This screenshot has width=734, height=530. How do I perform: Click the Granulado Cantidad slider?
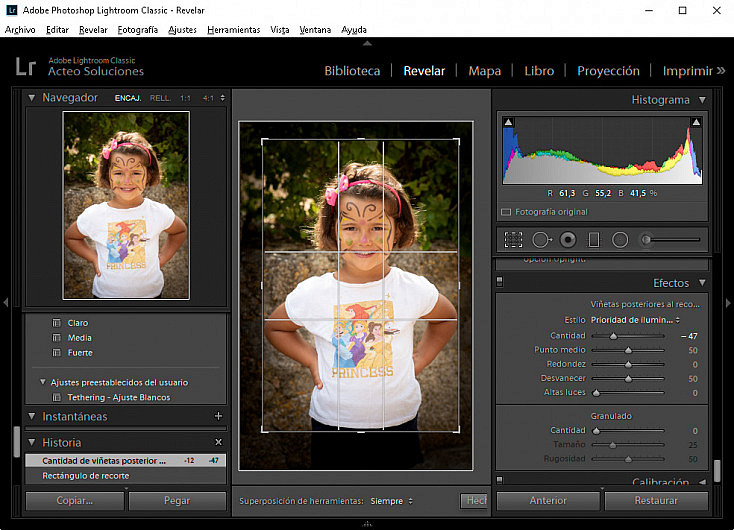click(x=628, y=430)
